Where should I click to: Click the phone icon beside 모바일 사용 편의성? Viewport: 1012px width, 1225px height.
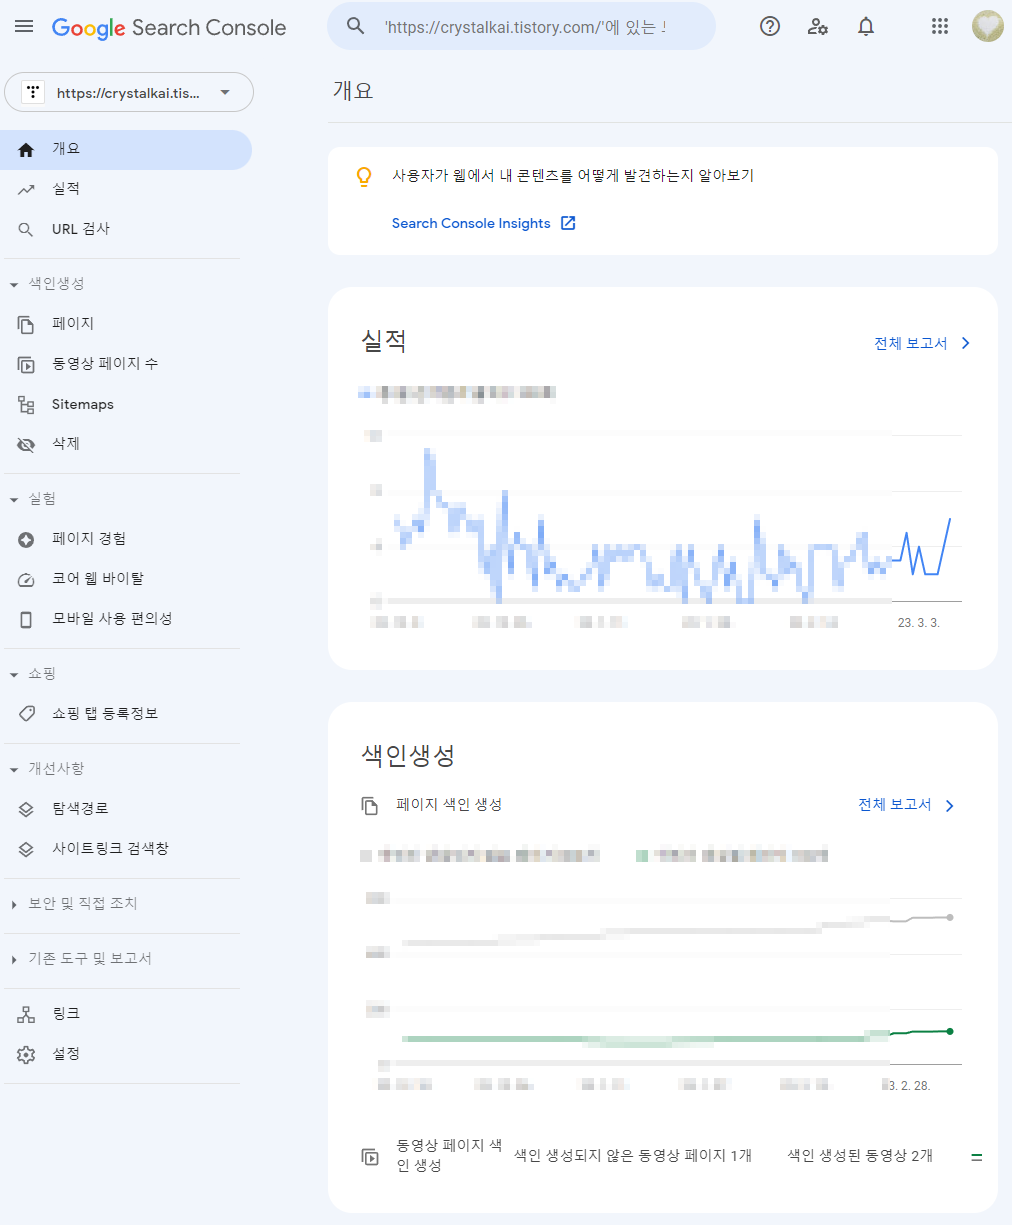(26, 620)
